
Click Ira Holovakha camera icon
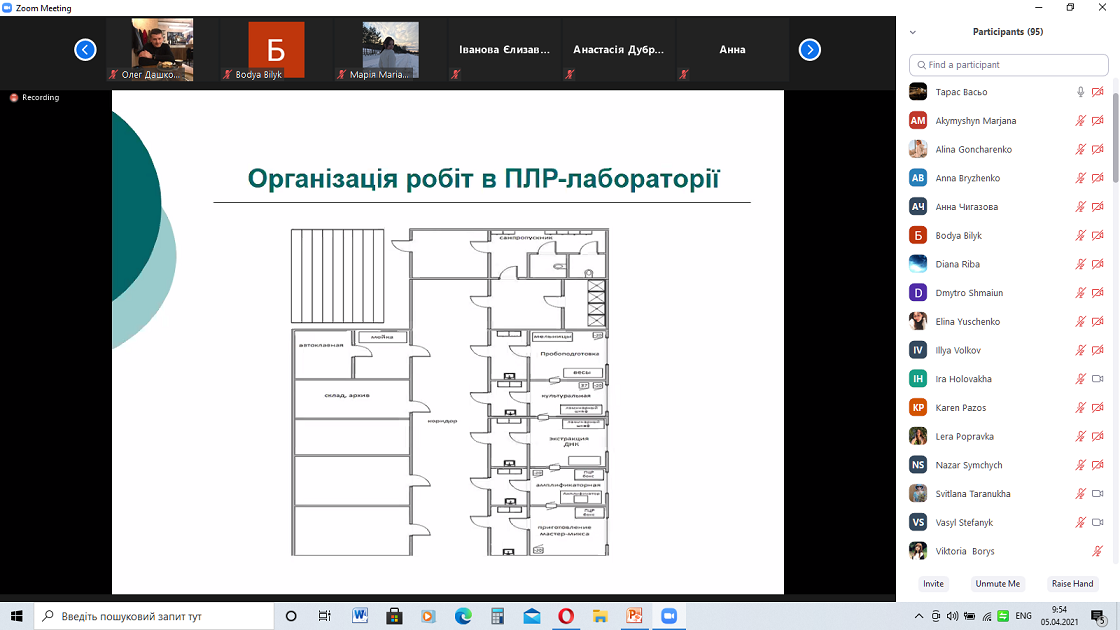[x=1098, y=379]
